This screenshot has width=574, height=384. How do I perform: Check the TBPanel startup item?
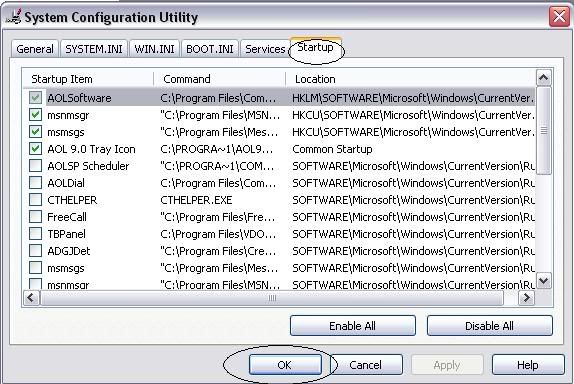pos(36,234)
